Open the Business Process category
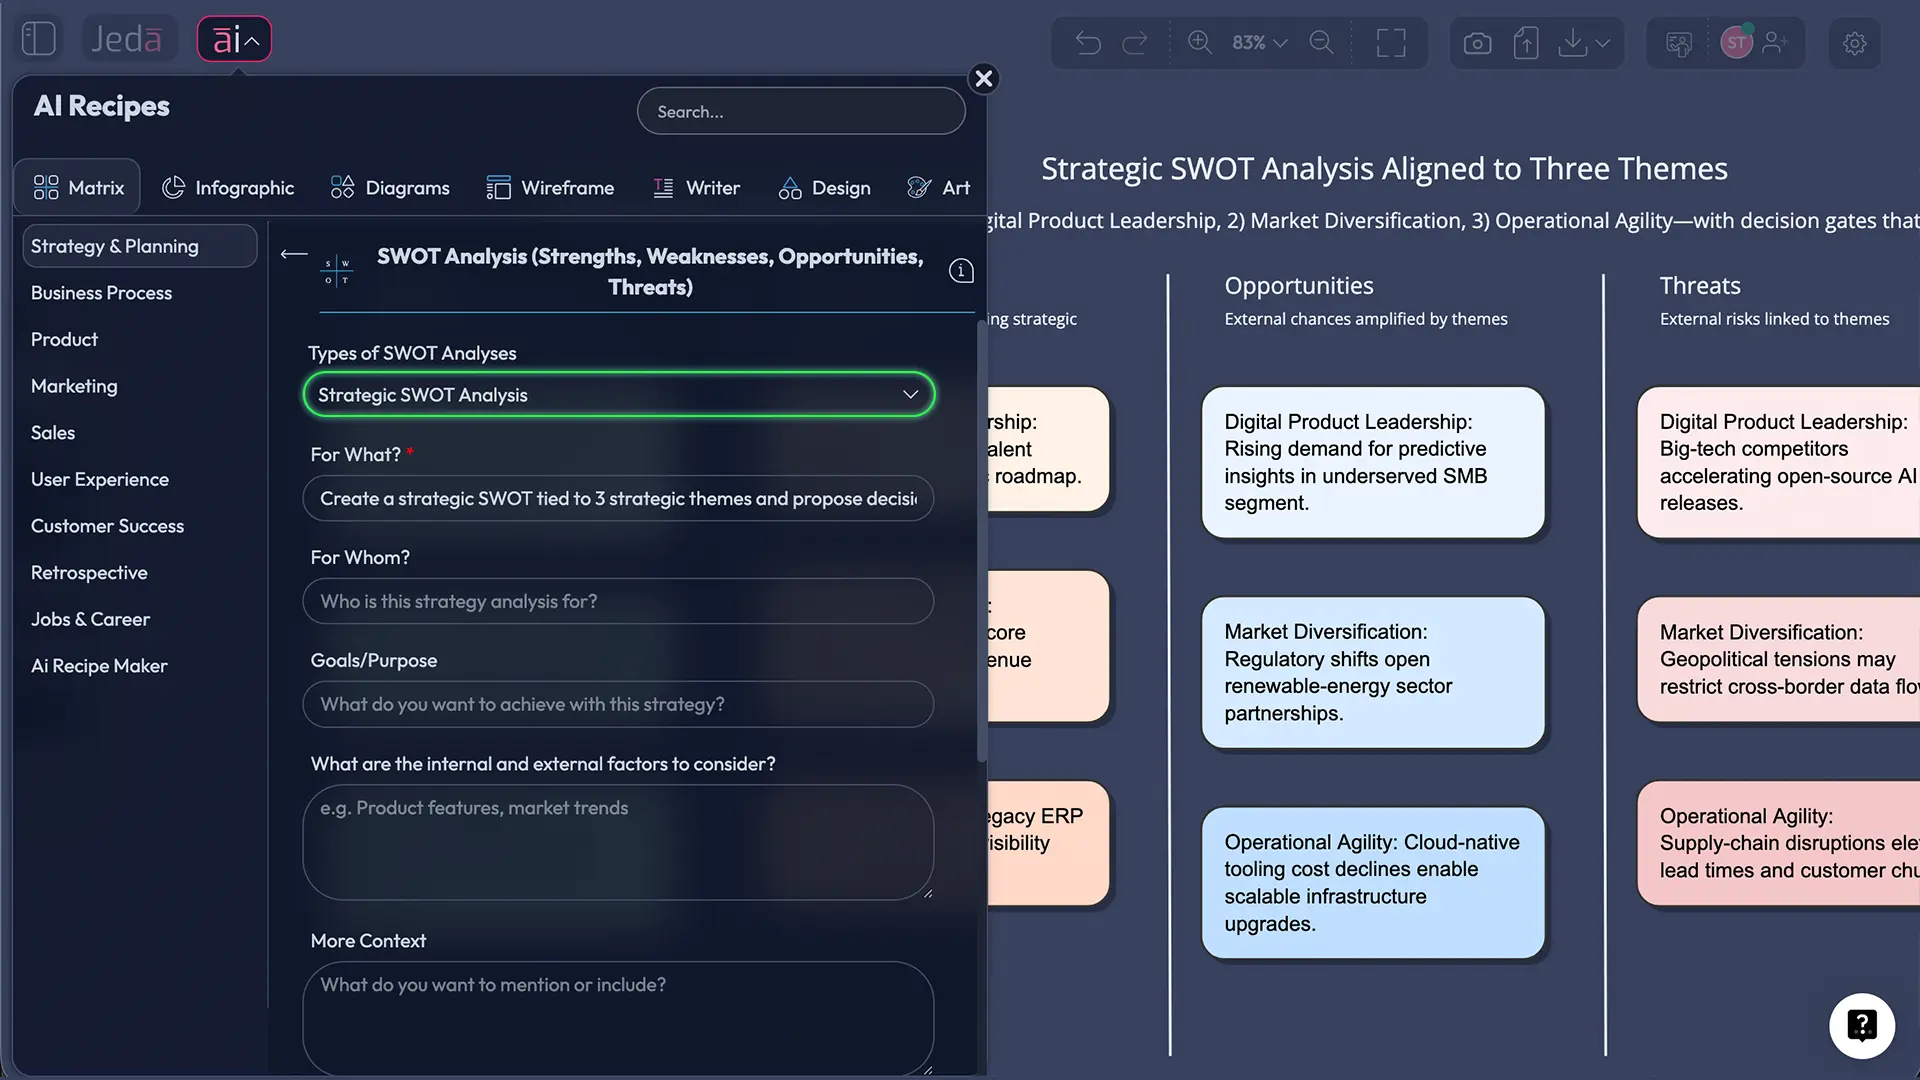 [x=101, y=293]
